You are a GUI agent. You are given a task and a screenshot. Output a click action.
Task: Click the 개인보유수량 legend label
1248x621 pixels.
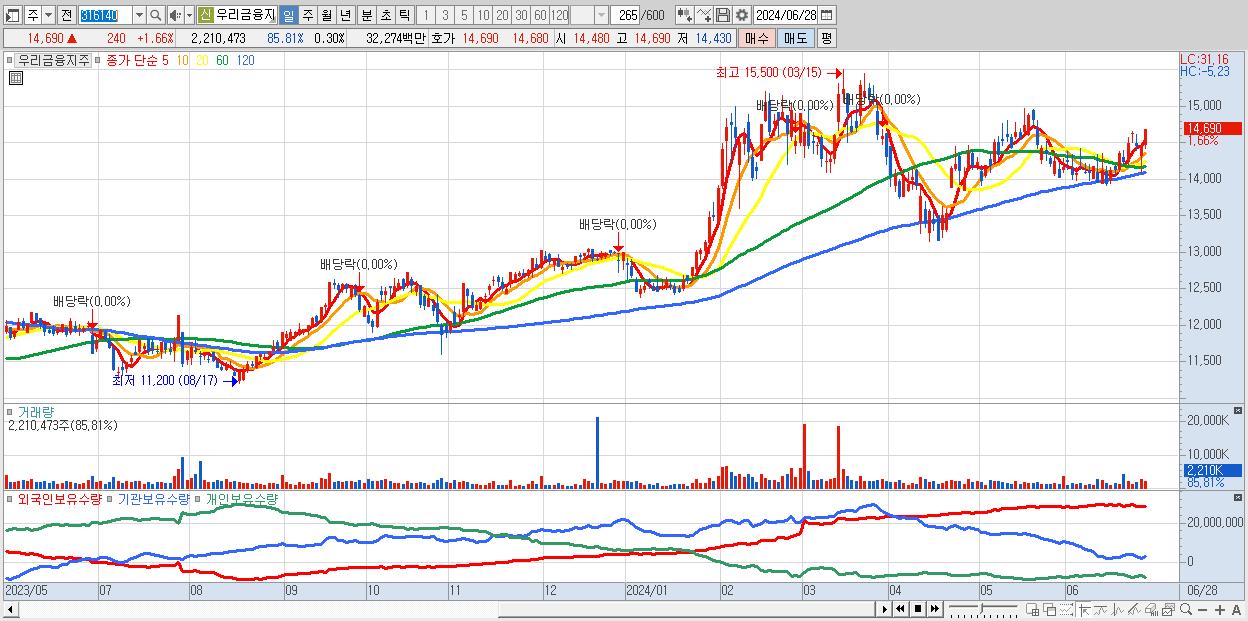[x=242, y=498]
